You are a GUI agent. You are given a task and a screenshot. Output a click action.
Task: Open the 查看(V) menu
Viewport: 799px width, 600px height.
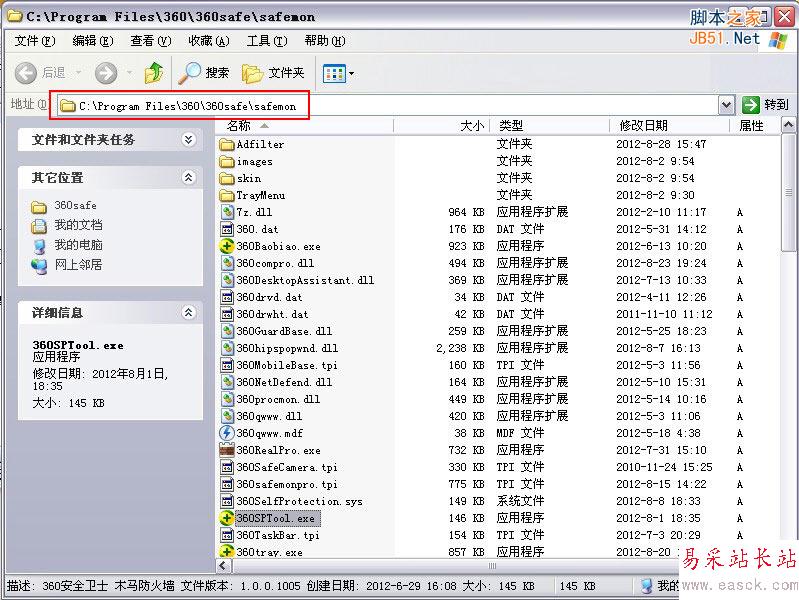click(151, 41)
